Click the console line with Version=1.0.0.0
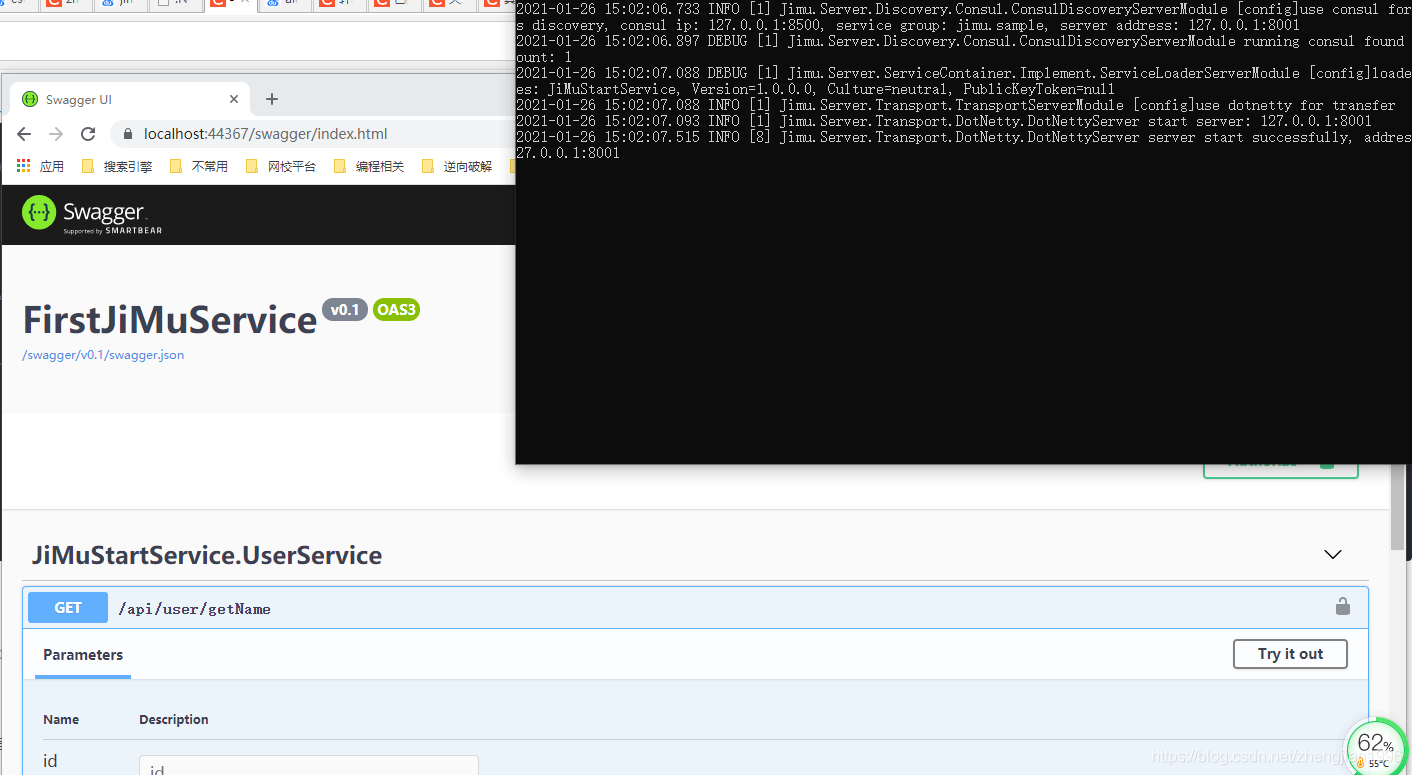 tap(815, 89)
